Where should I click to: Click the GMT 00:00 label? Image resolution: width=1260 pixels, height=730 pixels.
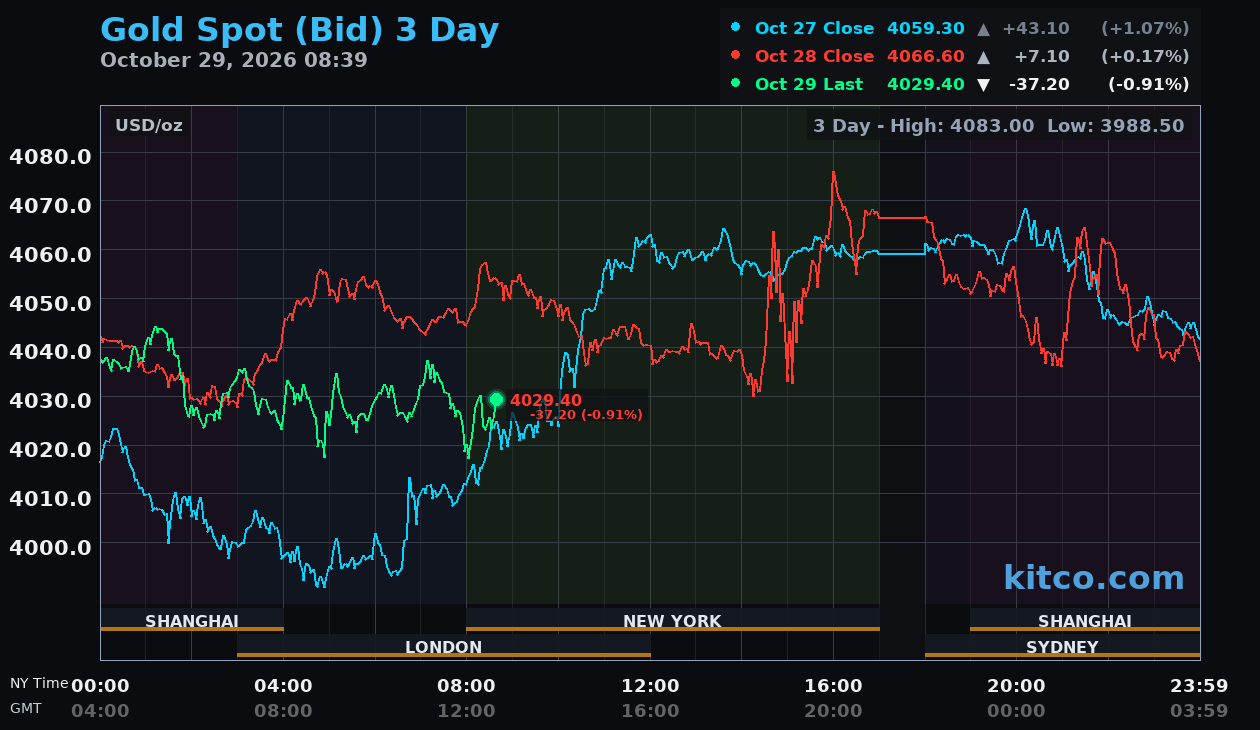tap(1016, 711)
